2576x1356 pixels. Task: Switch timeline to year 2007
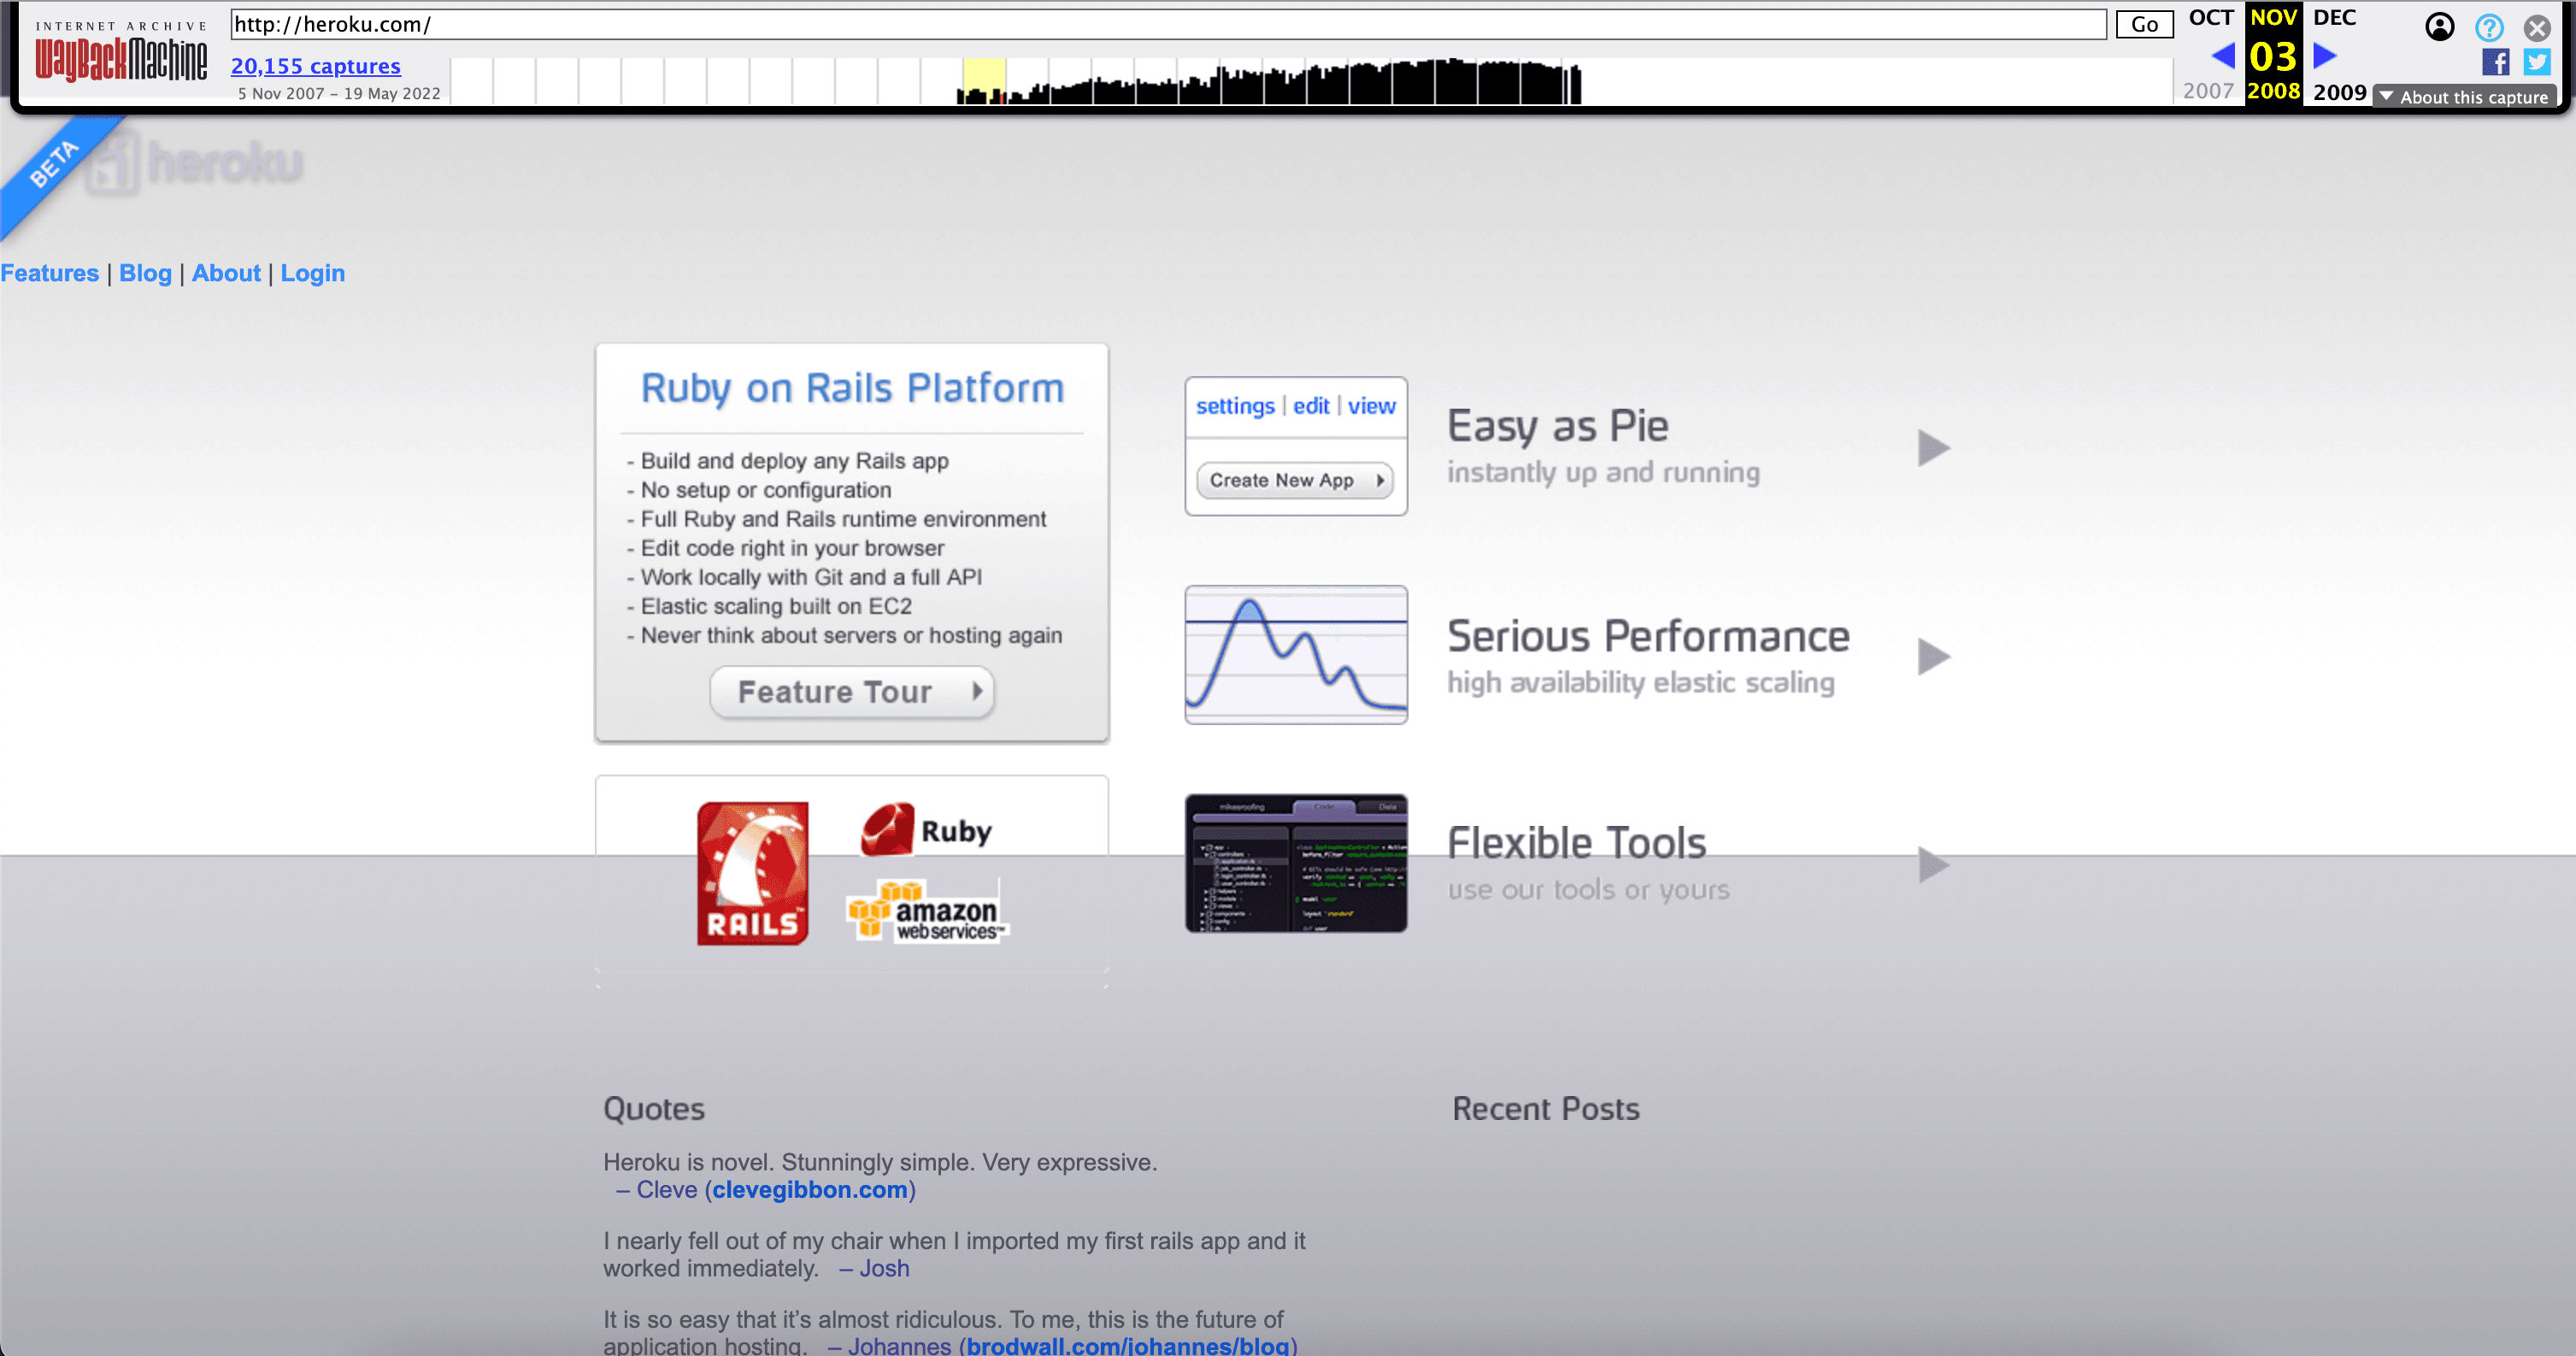coord(2209,91)
